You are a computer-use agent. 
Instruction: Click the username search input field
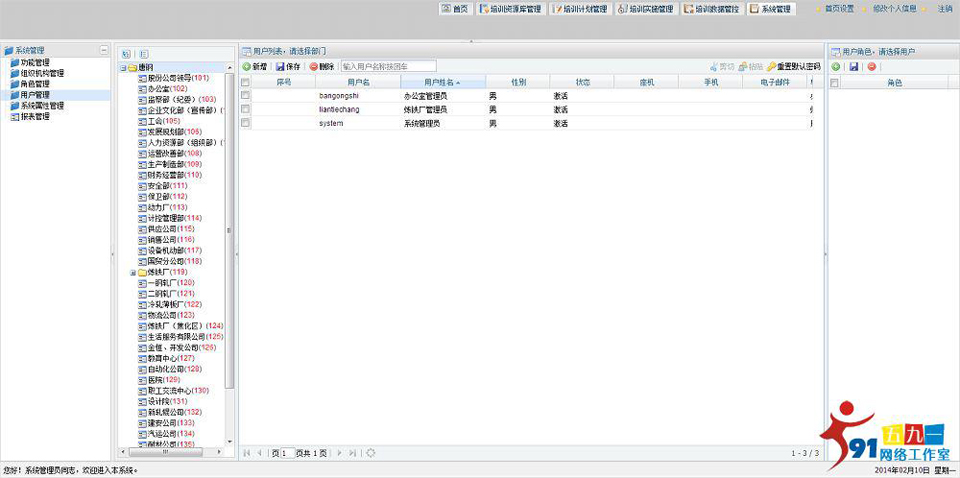coord(388,66)
